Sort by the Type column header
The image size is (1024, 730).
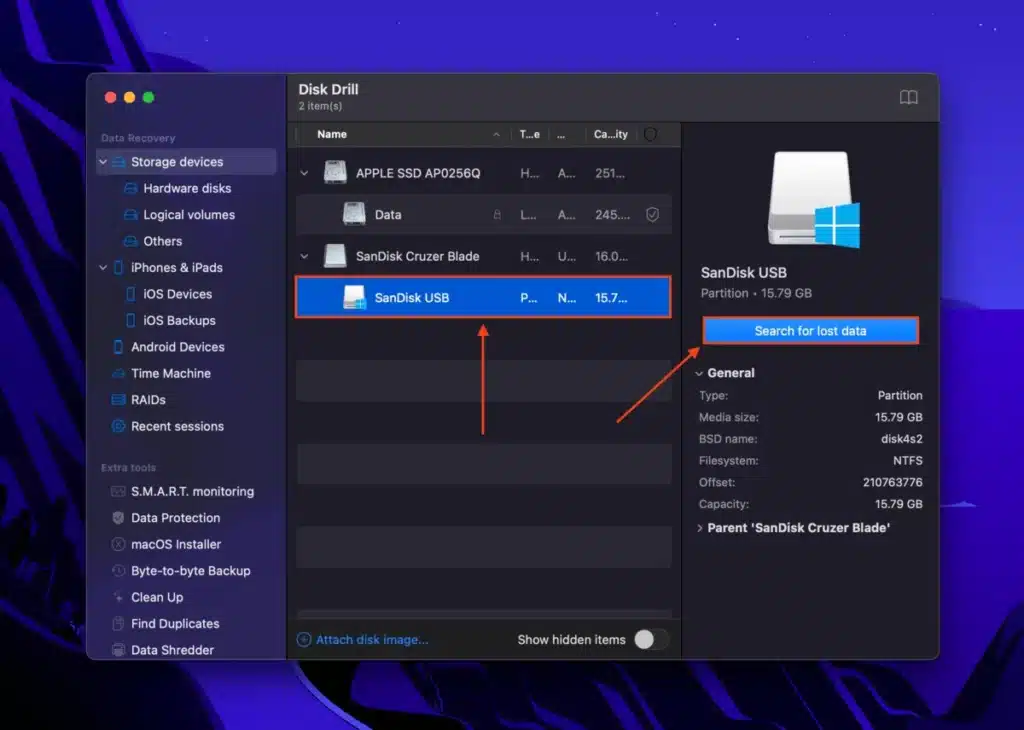coord(530,135)
